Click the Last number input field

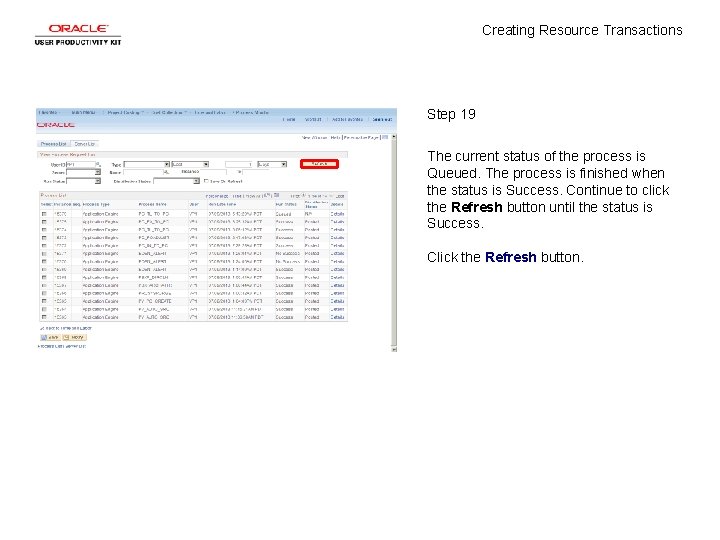(238, 164)
